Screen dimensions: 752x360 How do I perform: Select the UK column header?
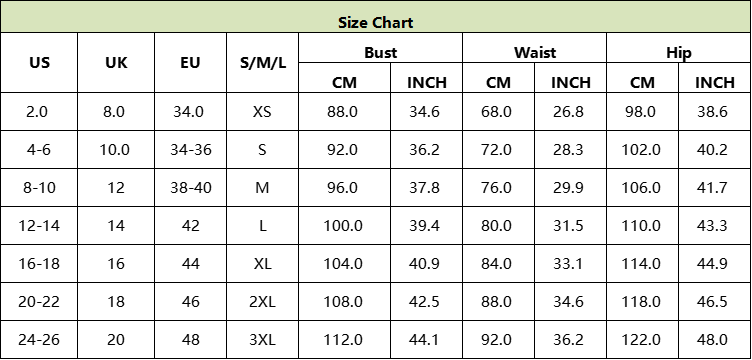116,63
